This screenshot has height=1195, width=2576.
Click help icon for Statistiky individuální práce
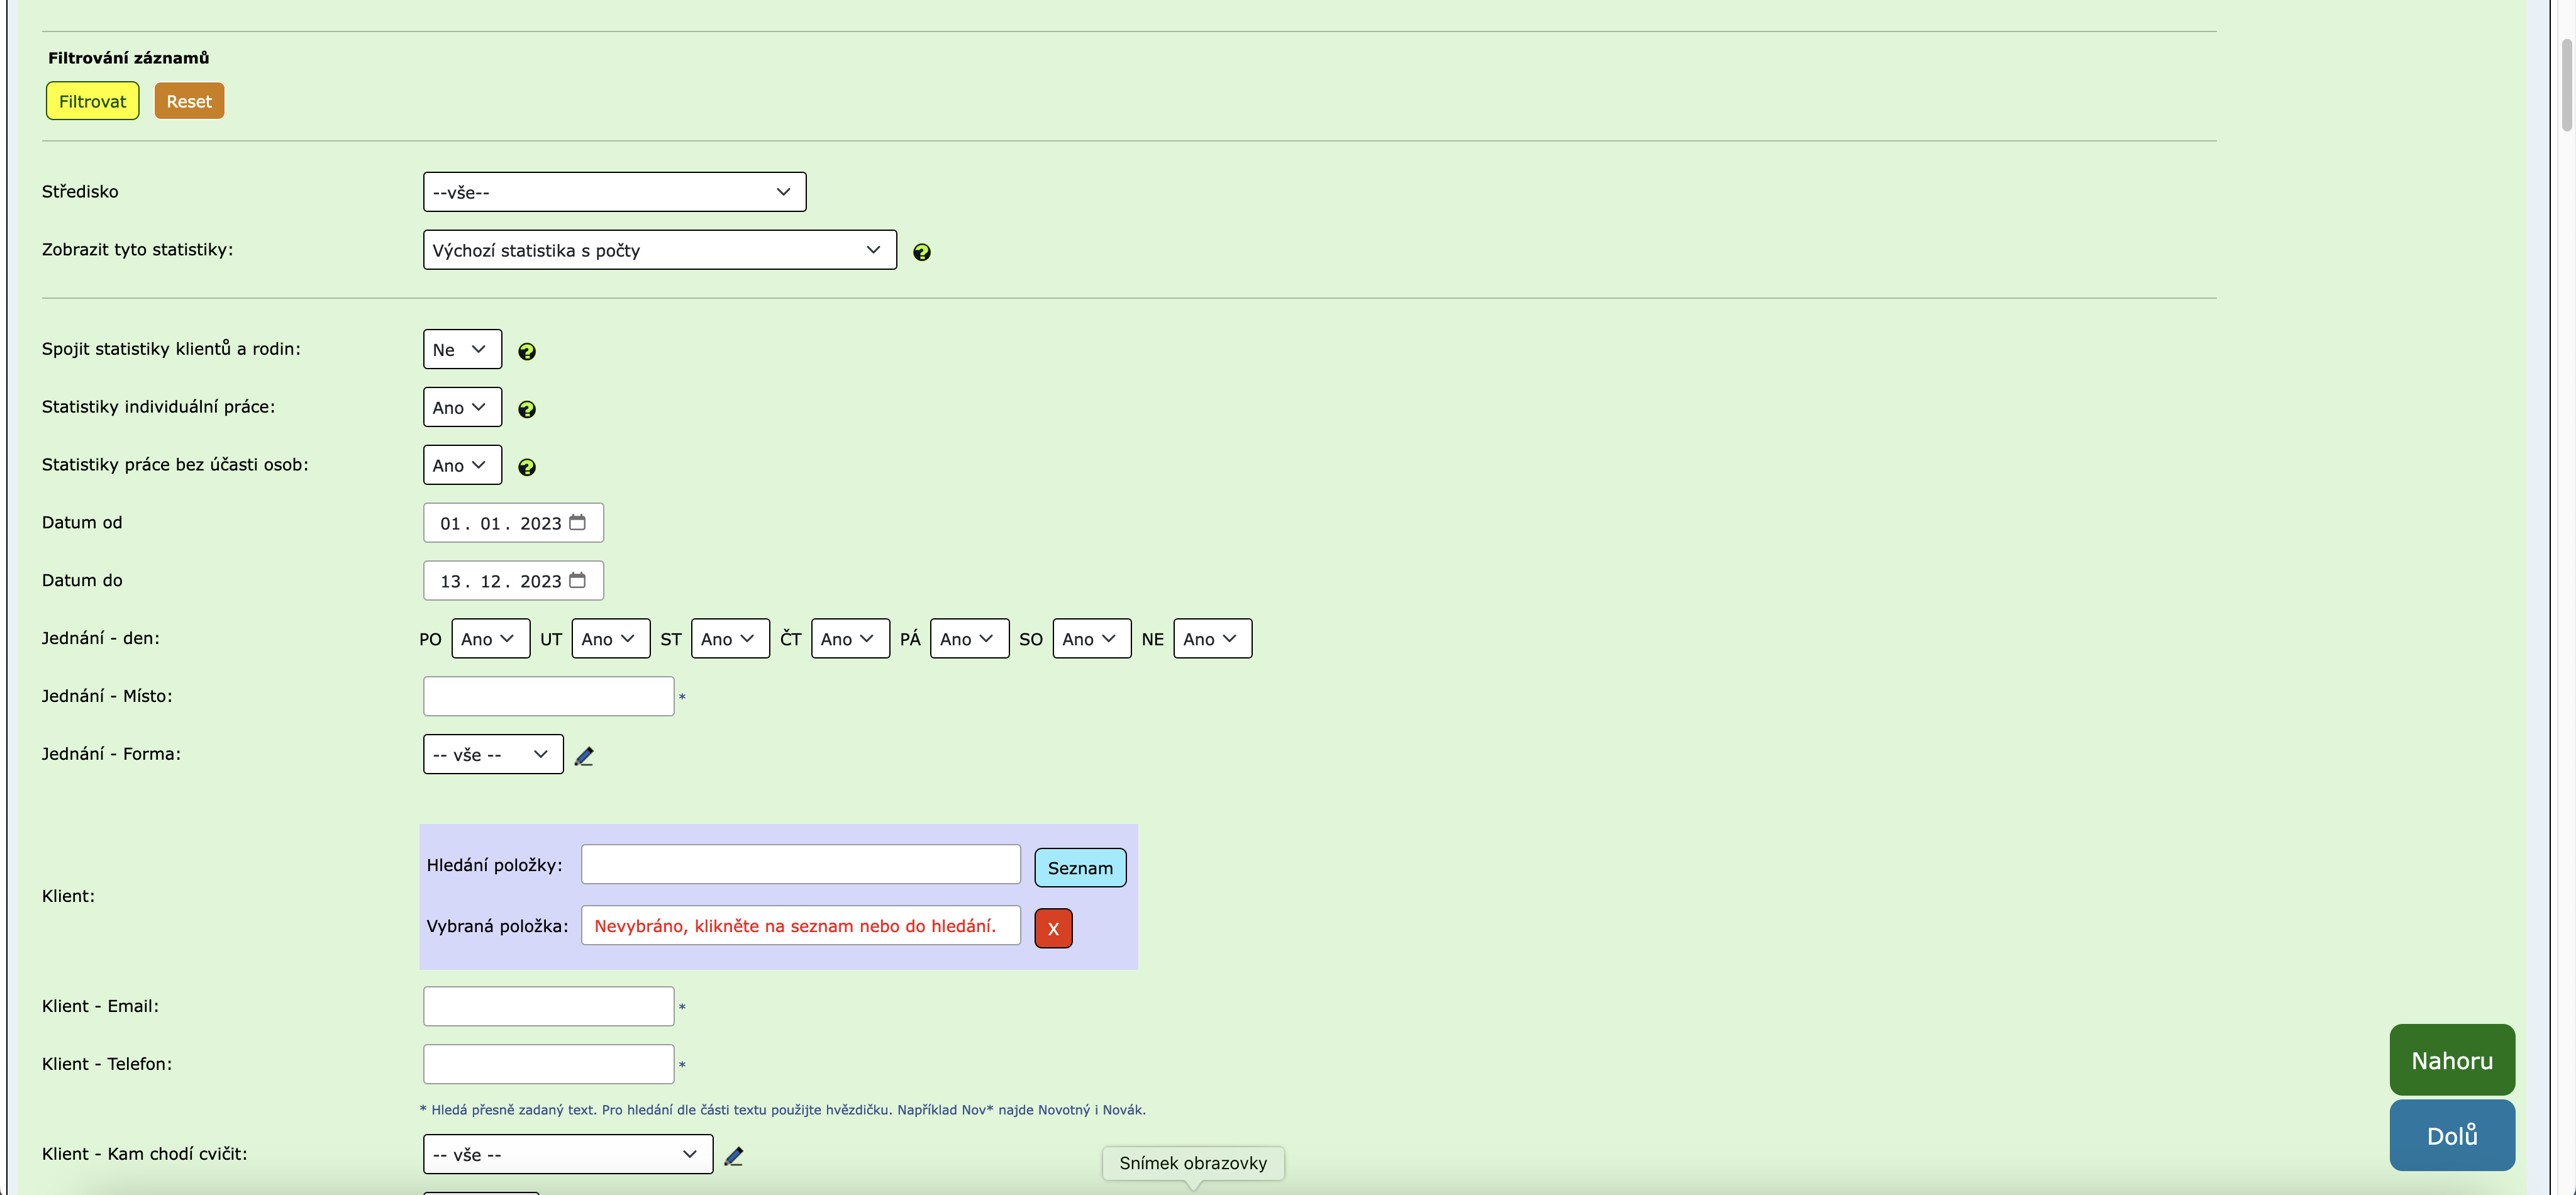point(526,409)
